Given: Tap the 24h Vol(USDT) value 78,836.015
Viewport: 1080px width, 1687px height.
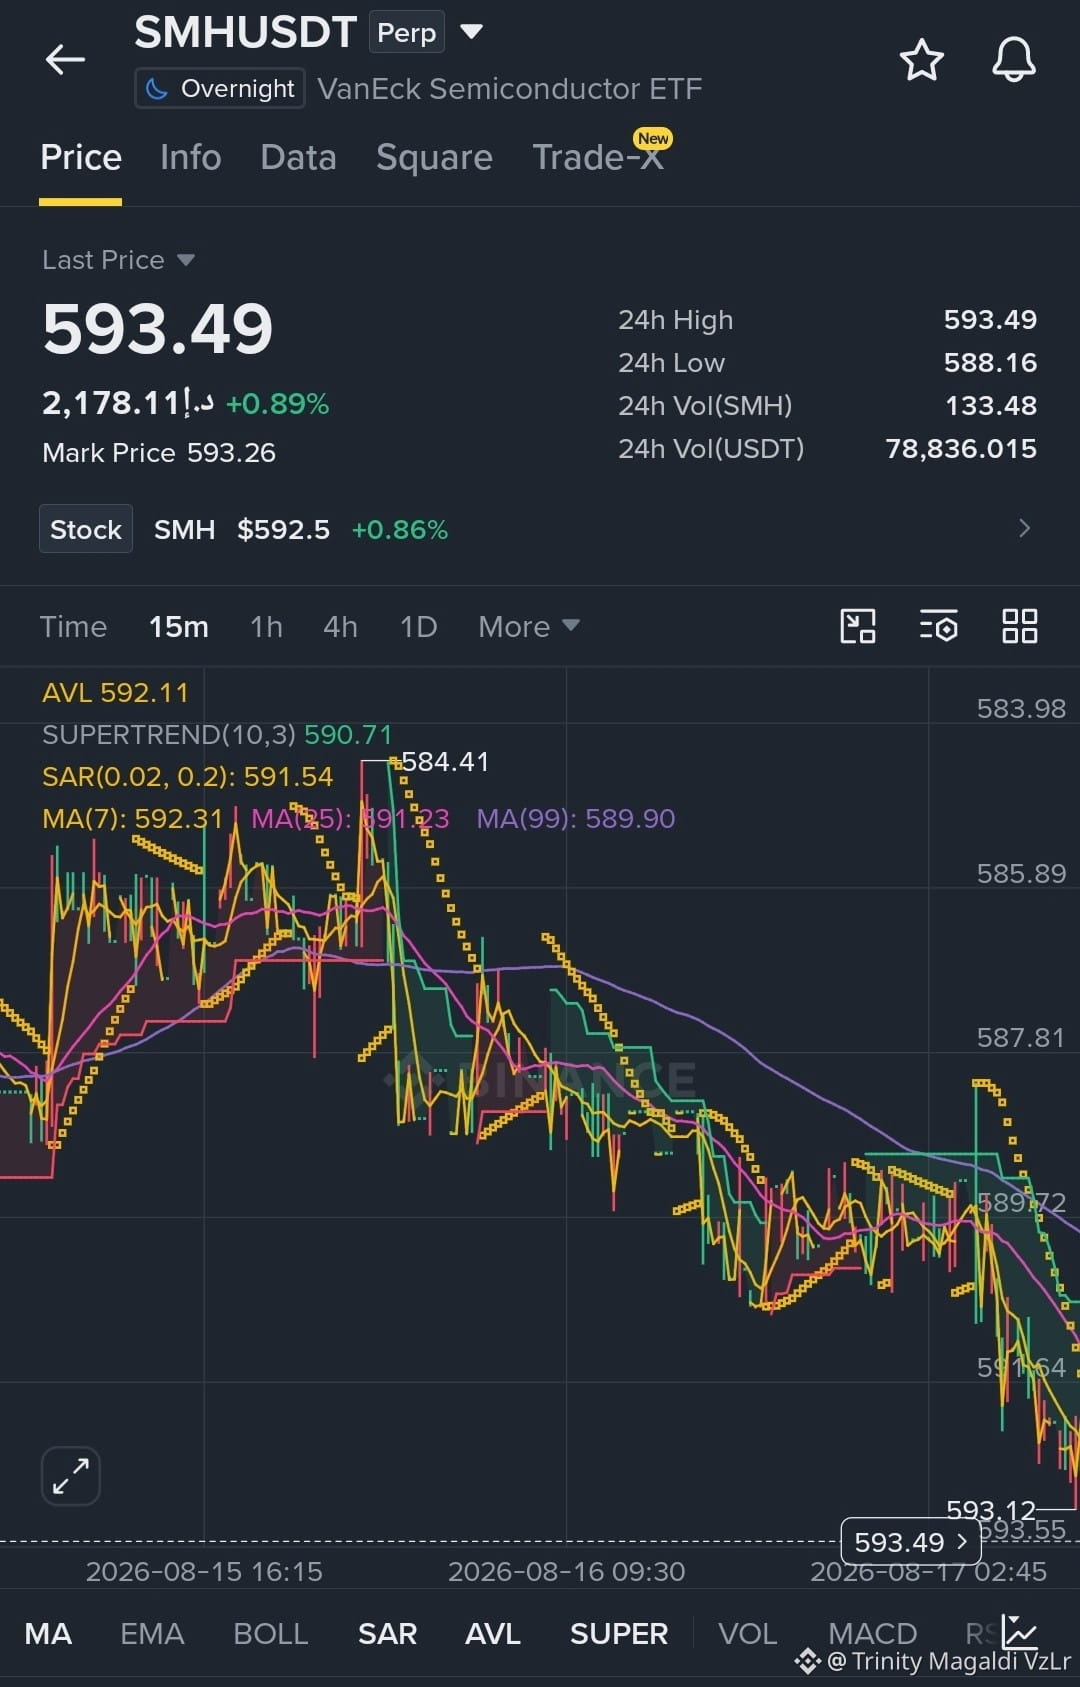Looking at the screenshot, I should (x=961, y=449).
